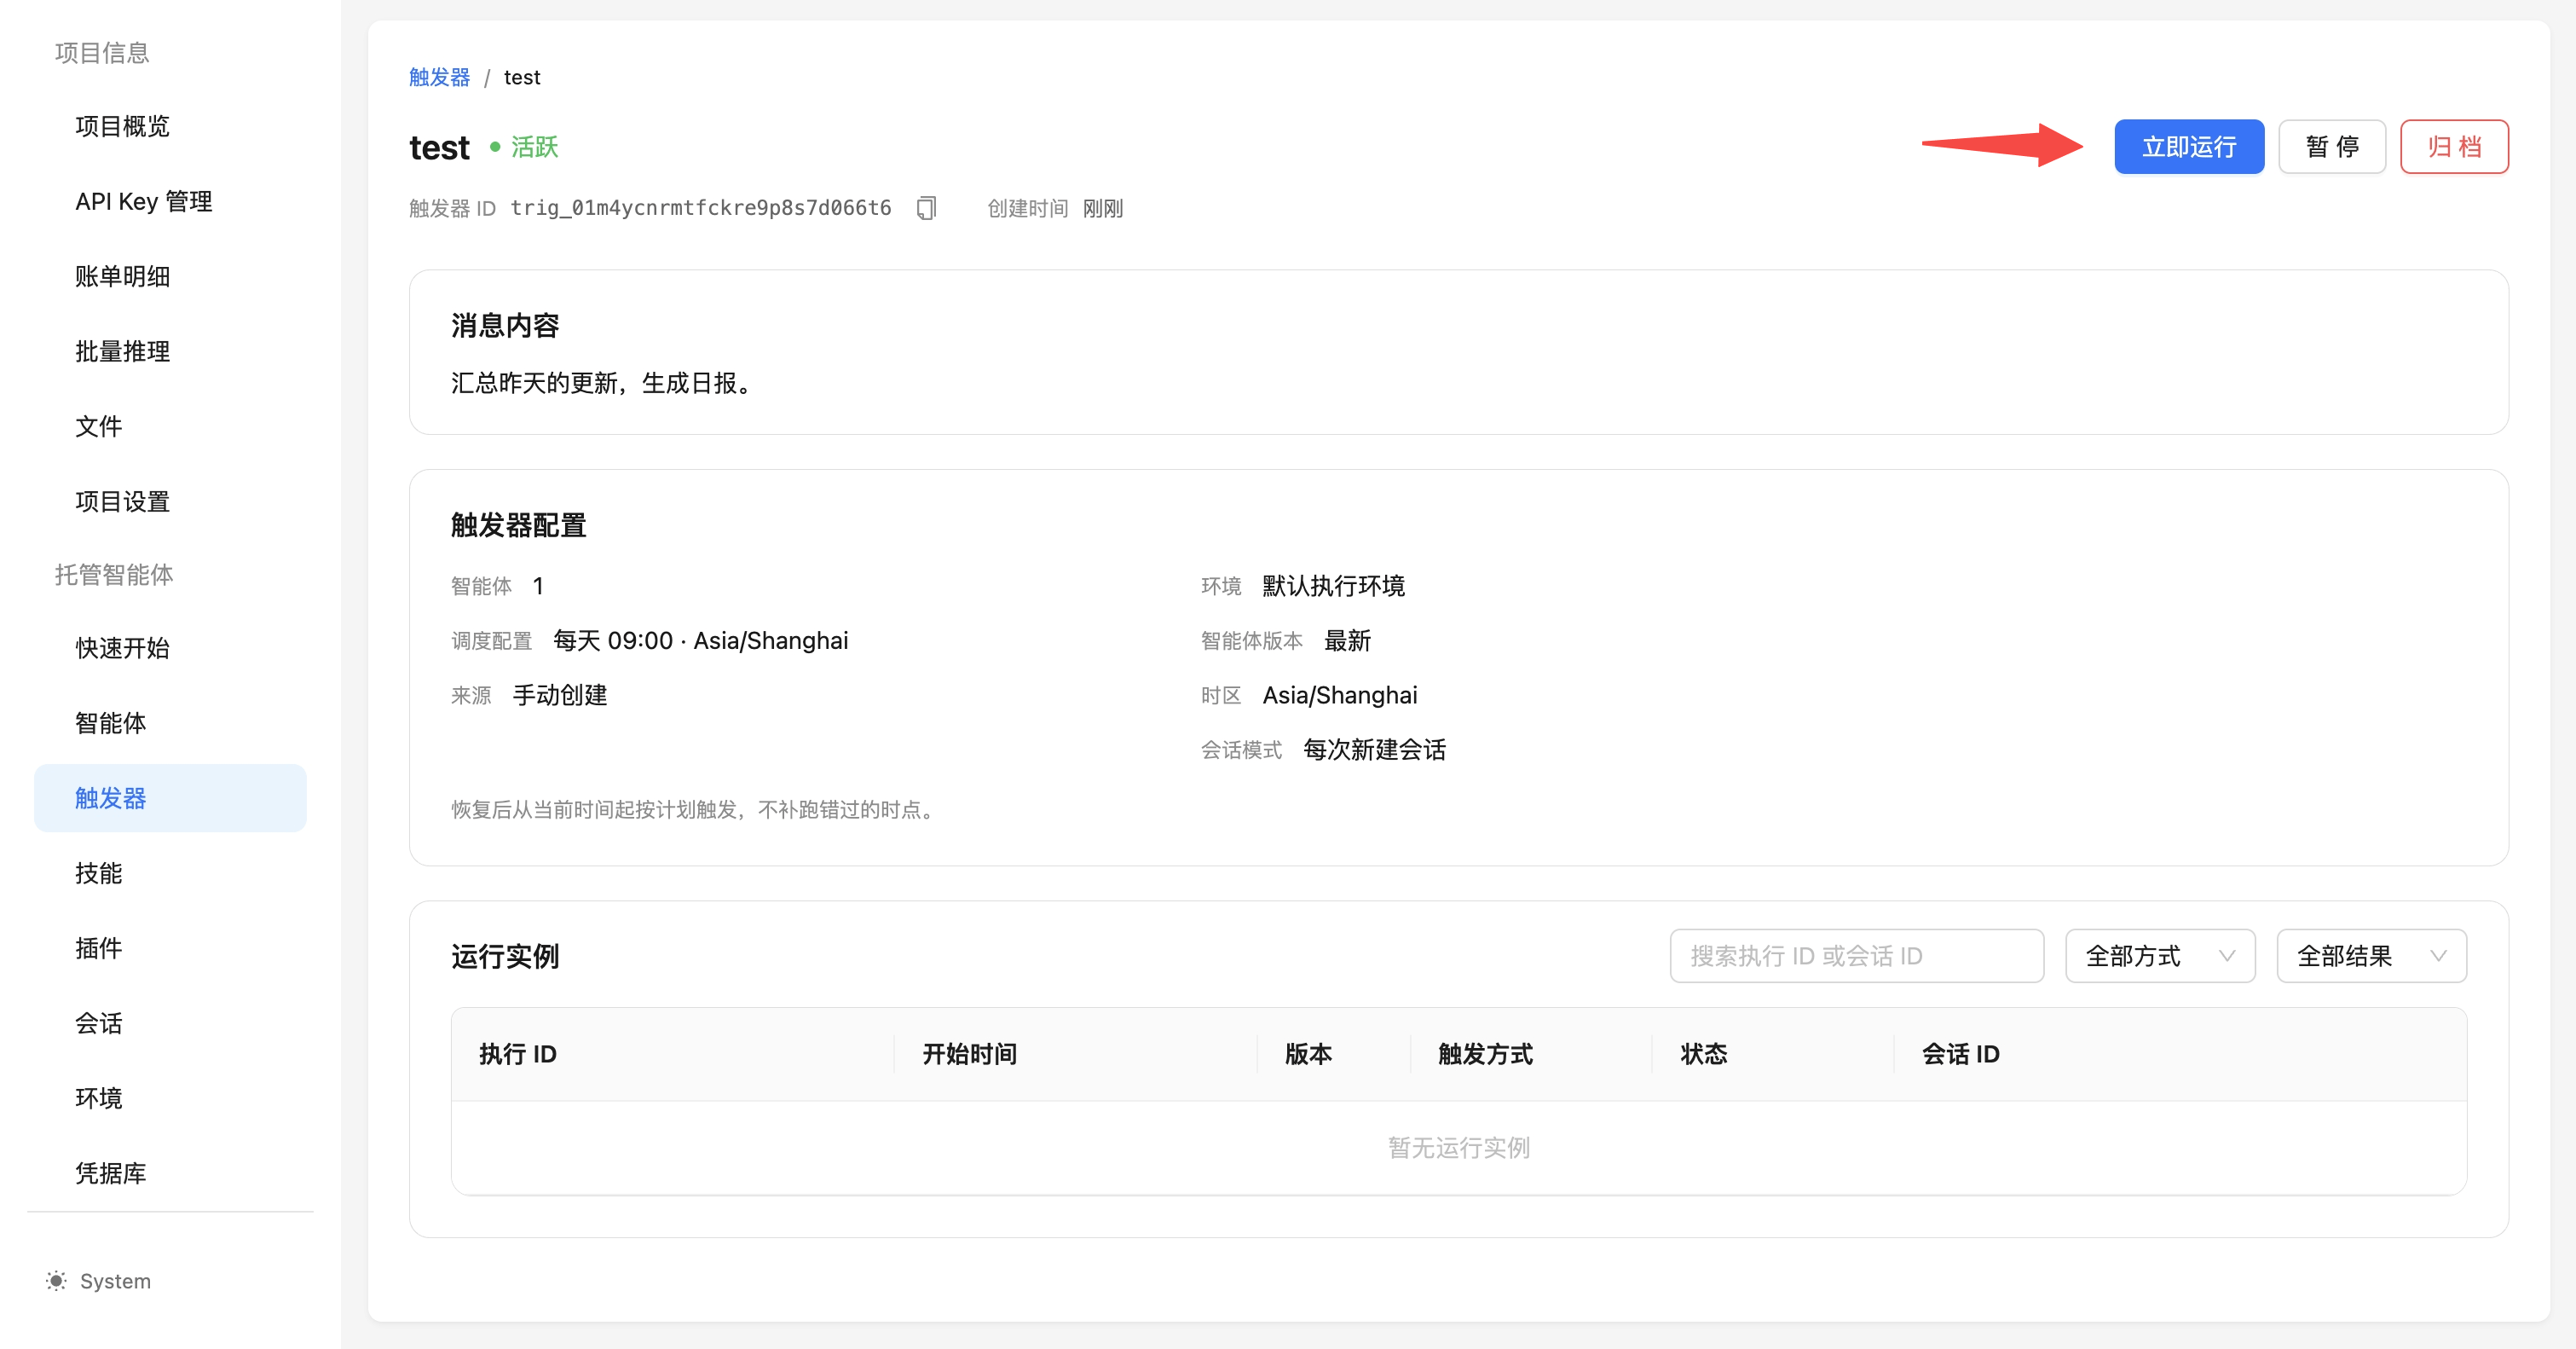Open 智能体 in the sidebar
This screenshot has width=2576, height=1349.
(170, 723)
